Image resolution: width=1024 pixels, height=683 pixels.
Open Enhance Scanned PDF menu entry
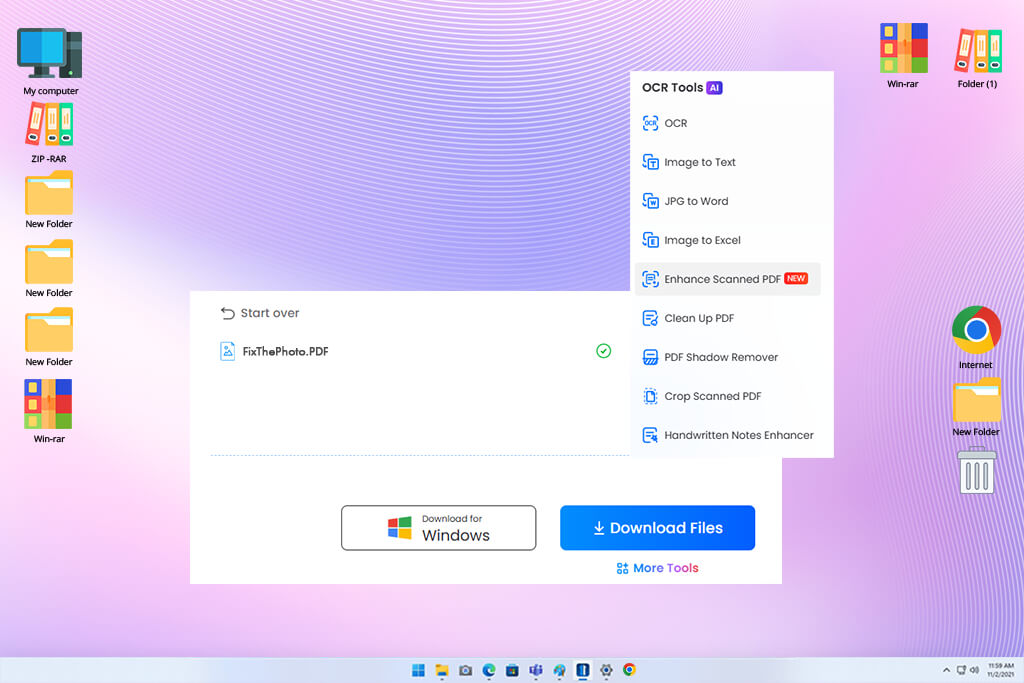pyautogui.click(x=728, y=279)
